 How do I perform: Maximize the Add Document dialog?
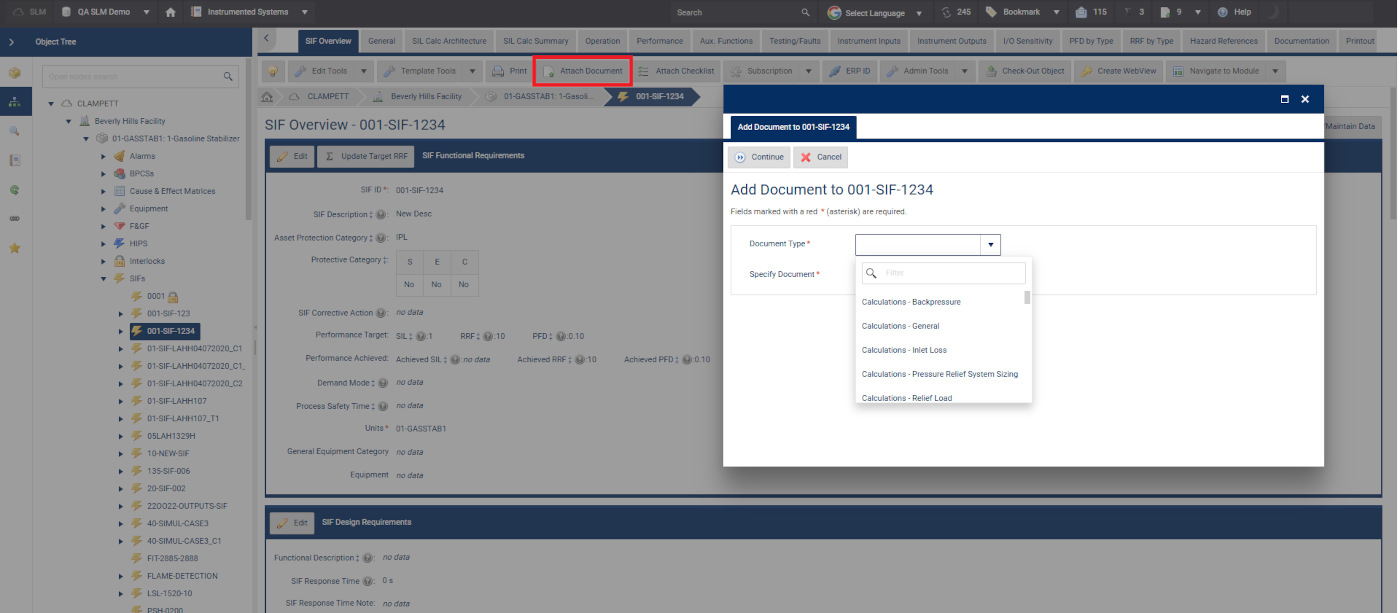tap(1284, 99)
